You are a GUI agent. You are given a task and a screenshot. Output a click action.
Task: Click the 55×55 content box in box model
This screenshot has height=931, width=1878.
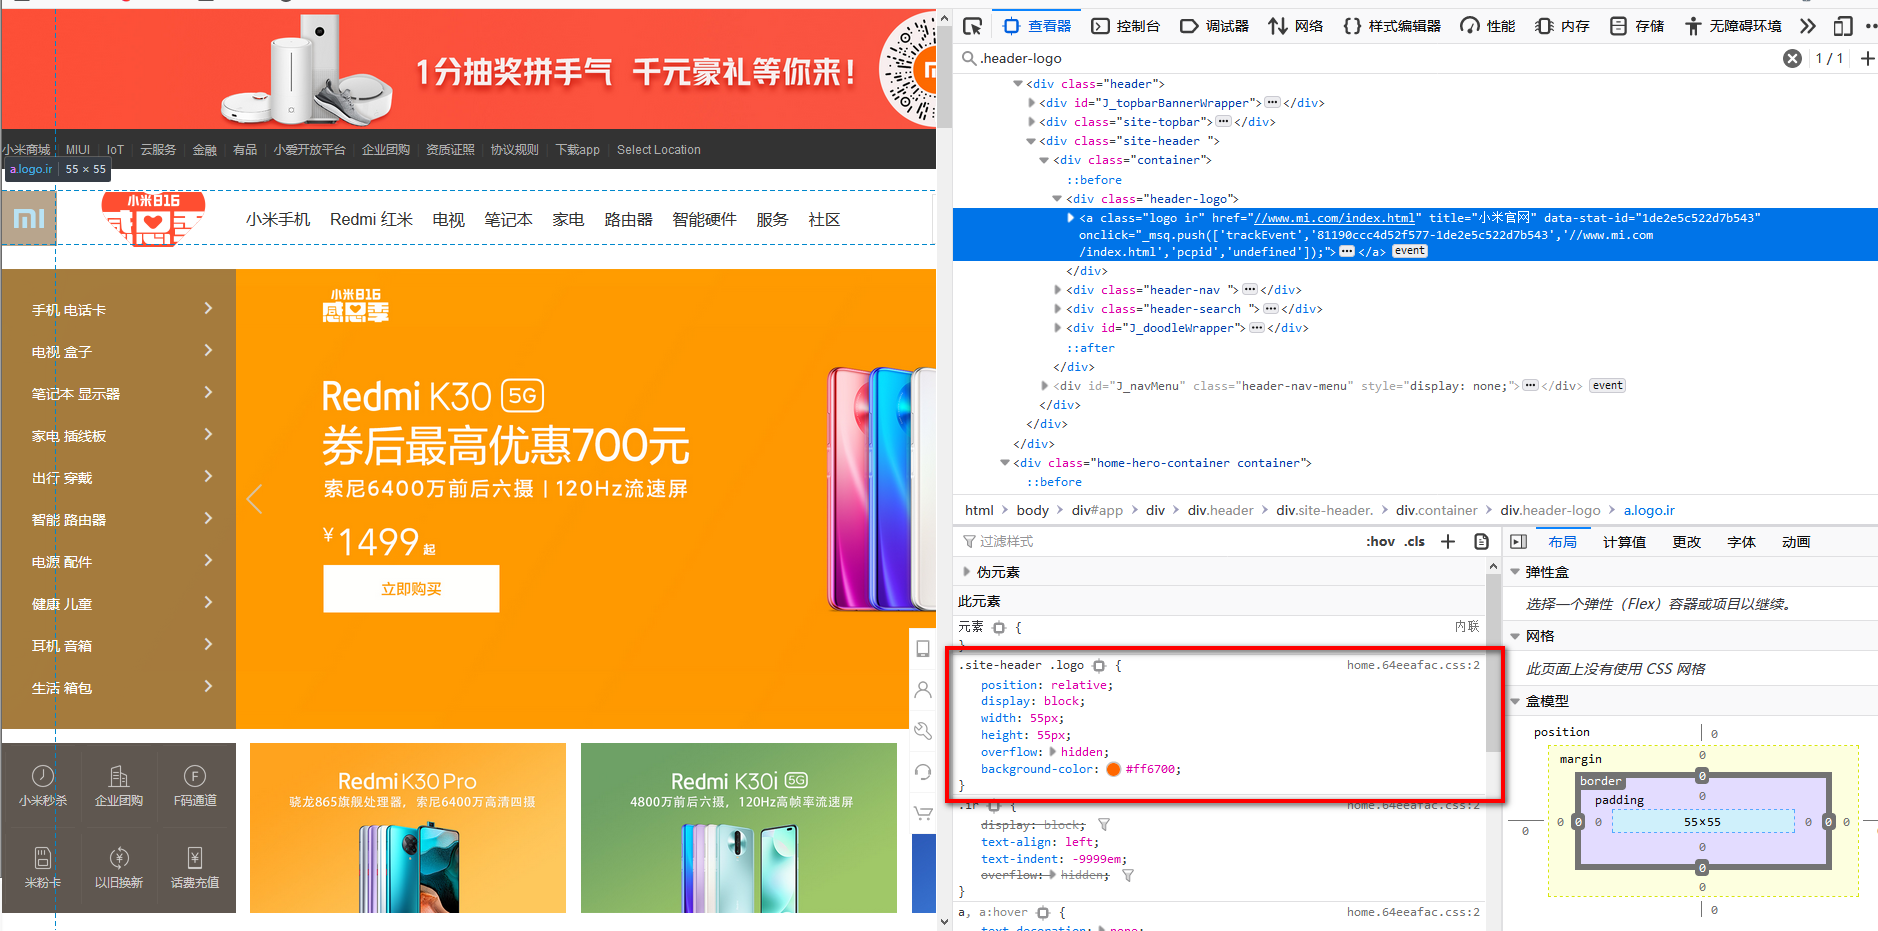[1702, 822]
